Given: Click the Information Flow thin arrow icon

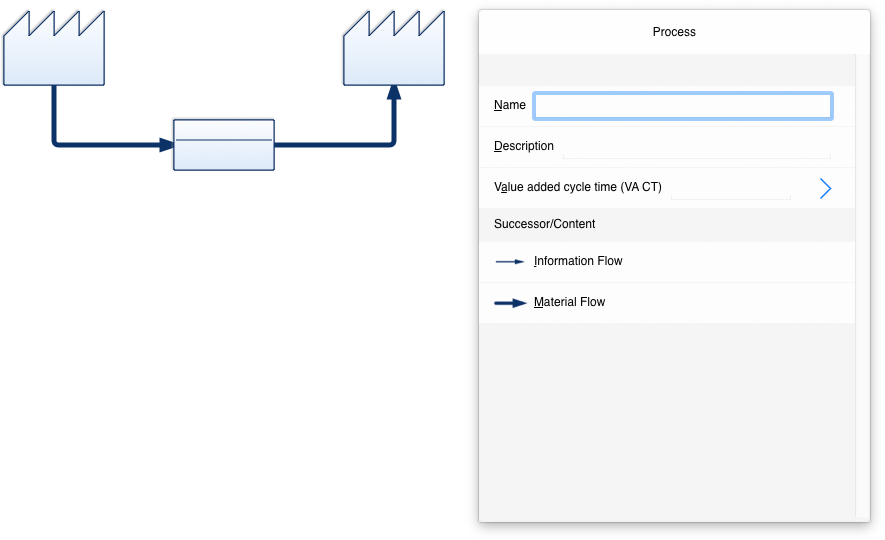Looking at the screenshot, I should tap(510, 262).
